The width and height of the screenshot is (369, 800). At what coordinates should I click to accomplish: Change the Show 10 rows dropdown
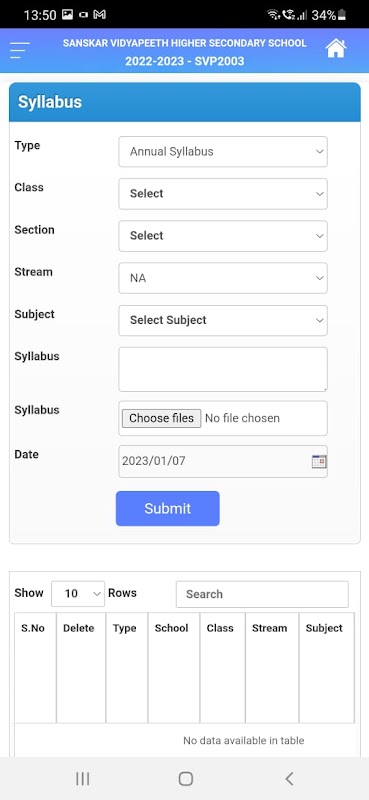coord(78,594)
